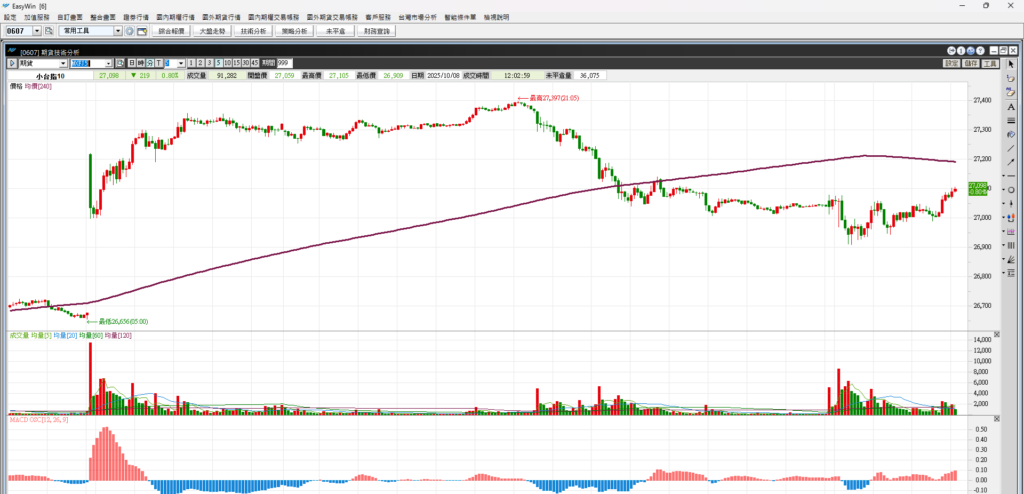The height and width of the screenshot is (494, 1024).
Task: Choose the circle shape drawing tool
Action: coord(1011,190)
